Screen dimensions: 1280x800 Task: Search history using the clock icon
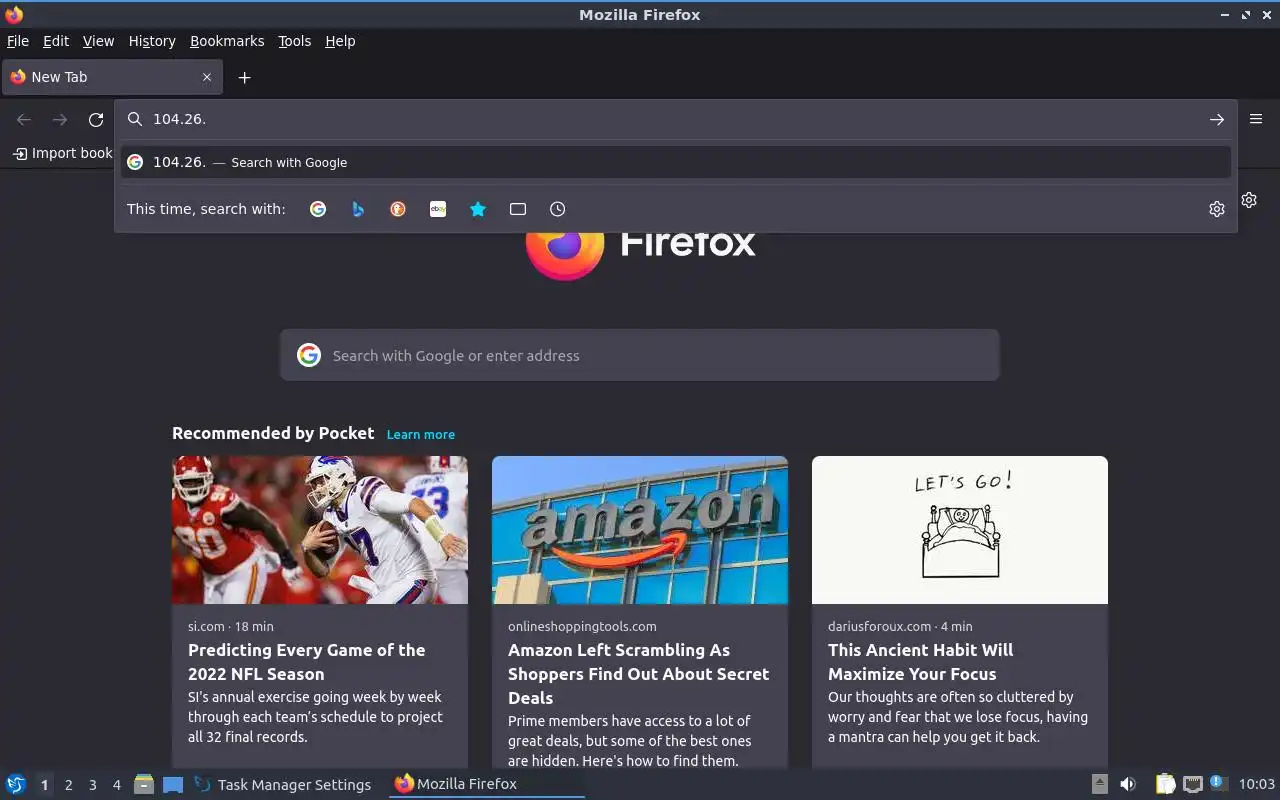point(558,209)
